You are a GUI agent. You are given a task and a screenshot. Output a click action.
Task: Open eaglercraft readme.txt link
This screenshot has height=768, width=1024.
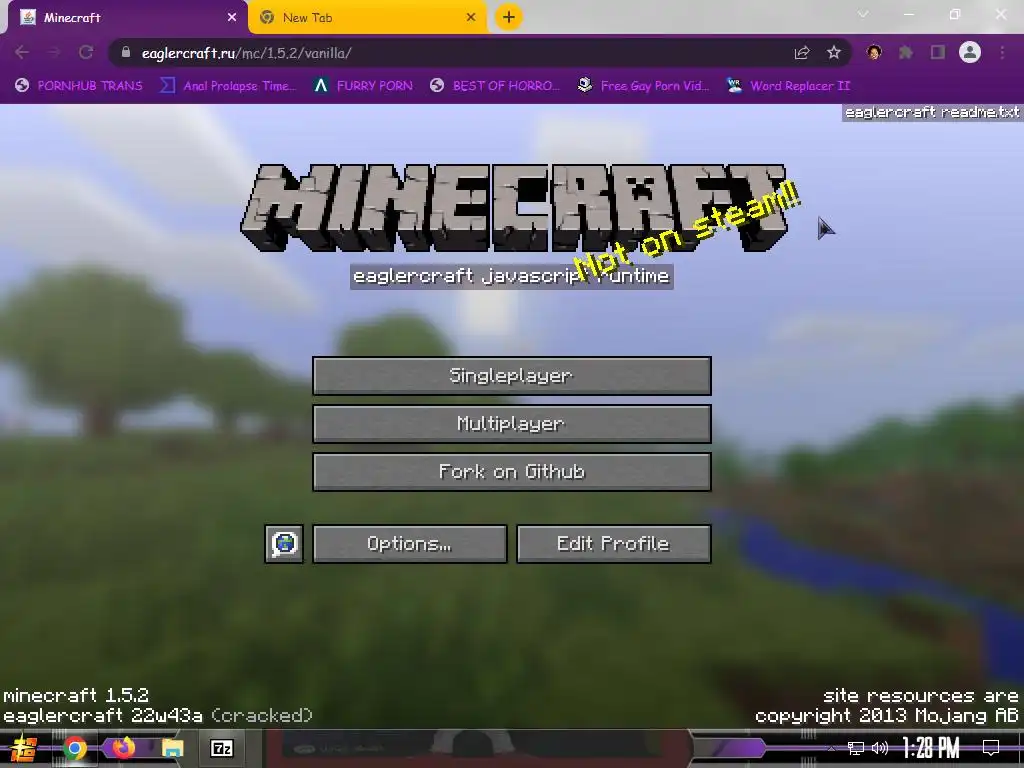pos(932,112)
